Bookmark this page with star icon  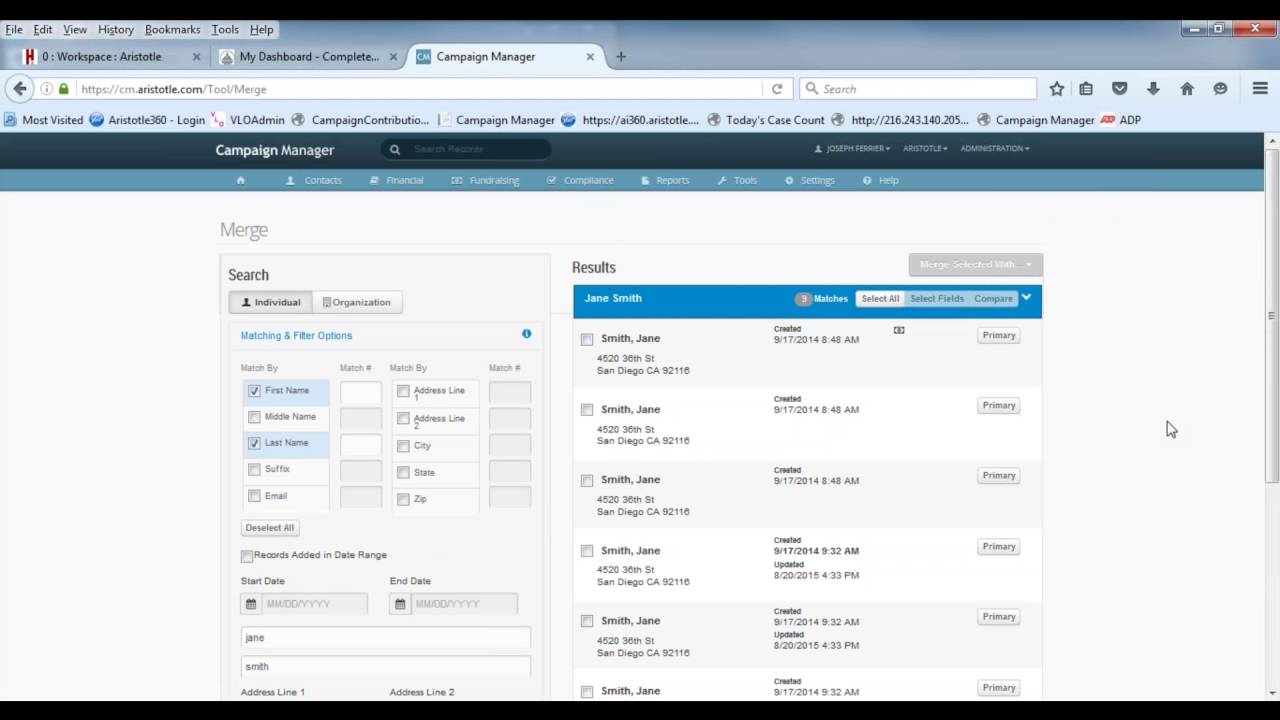coord(1057,89)
